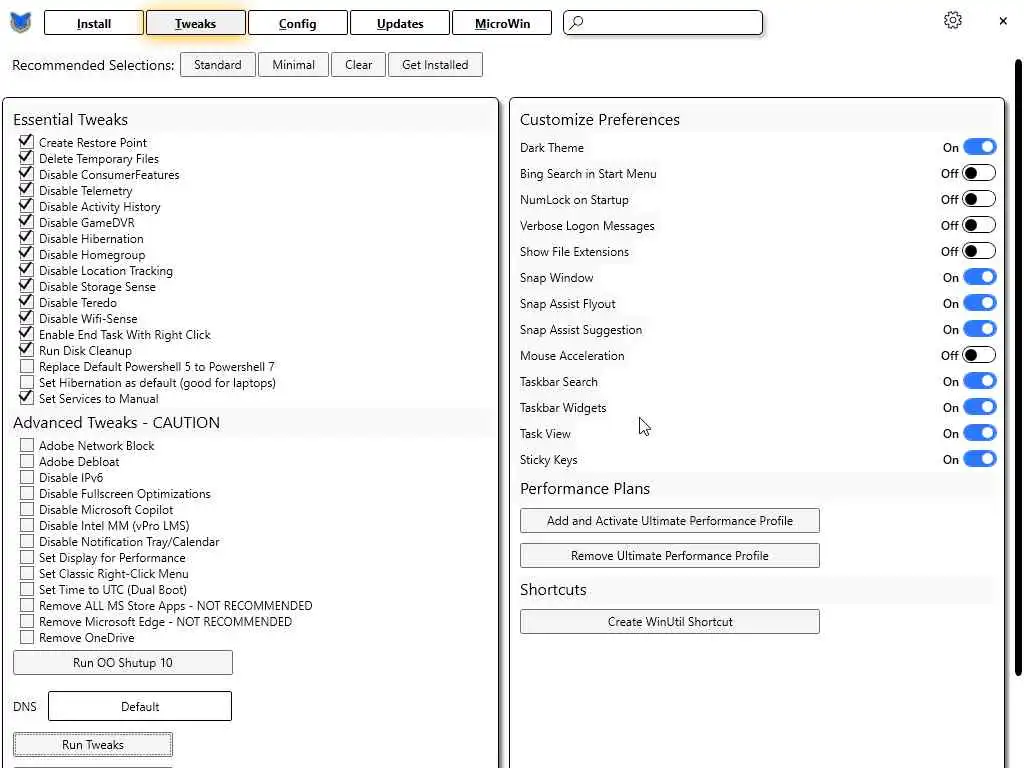Uncheck Disable Teredo
This screenshot has height=768, width=1024.
tap(27, 302)
